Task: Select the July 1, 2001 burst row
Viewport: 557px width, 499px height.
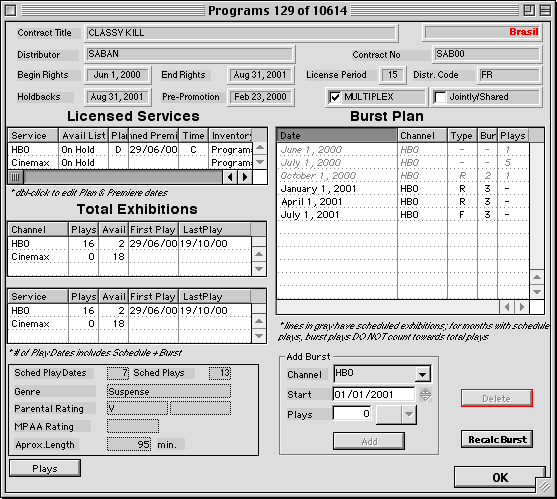Action: point(403,215)
